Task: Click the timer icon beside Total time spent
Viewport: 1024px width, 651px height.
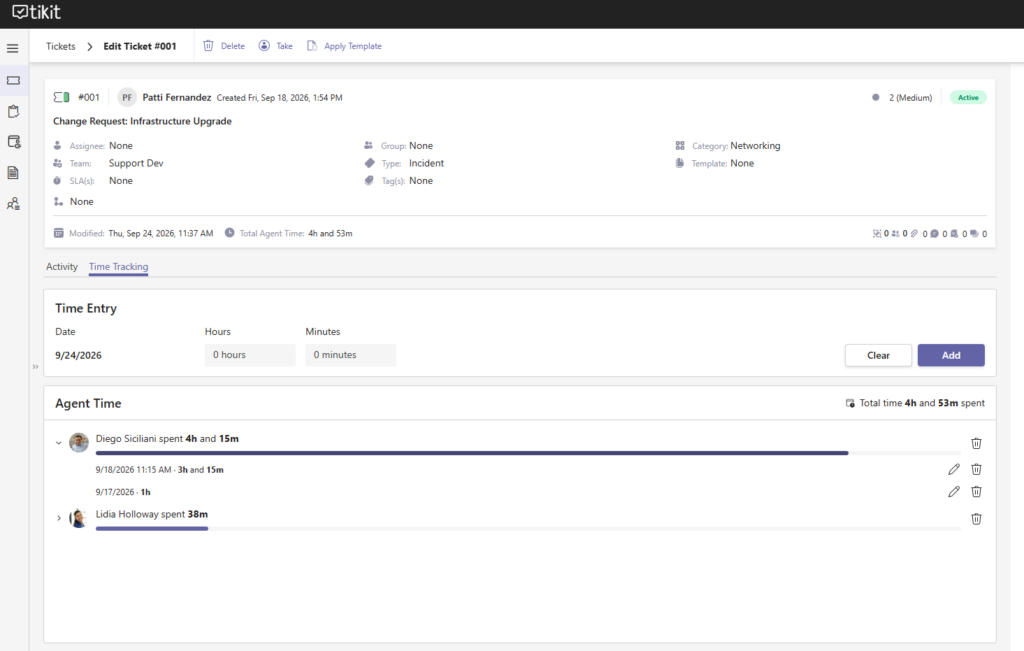Action: coord(850,404)
